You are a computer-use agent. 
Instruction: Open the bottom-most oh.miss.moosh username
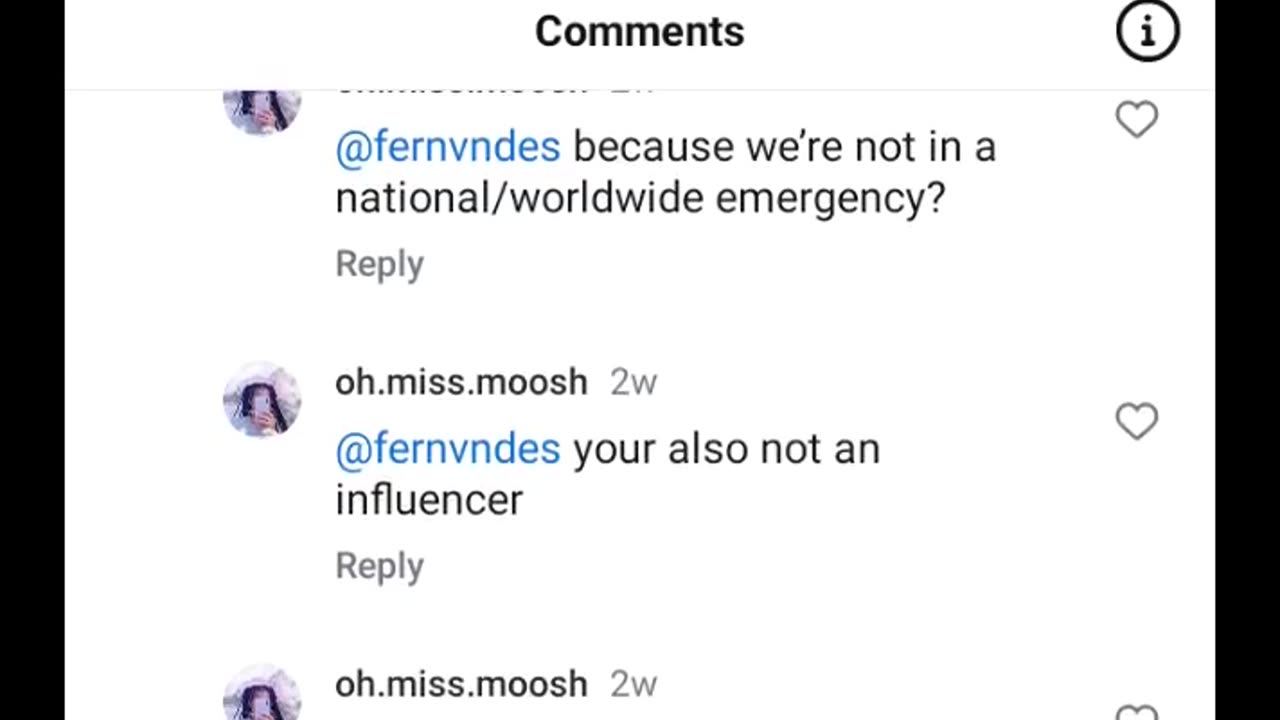click(x=461, y=684)
